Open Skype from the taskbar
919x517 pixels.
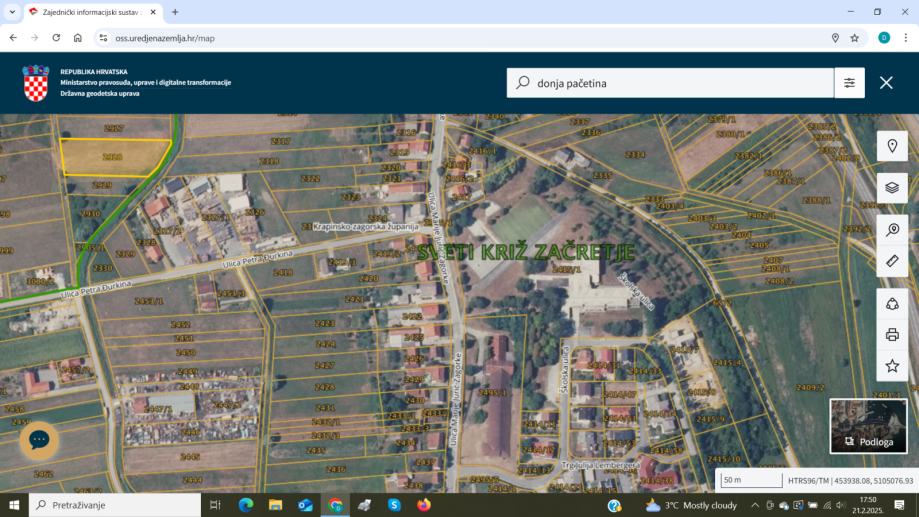(394, 505)
